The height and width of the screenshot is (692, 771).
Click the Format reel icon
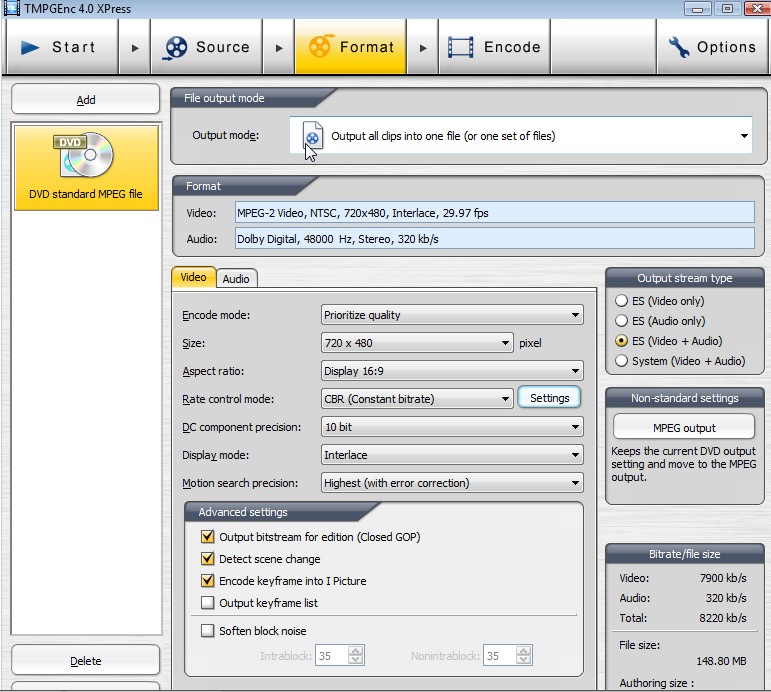point(320,47)
